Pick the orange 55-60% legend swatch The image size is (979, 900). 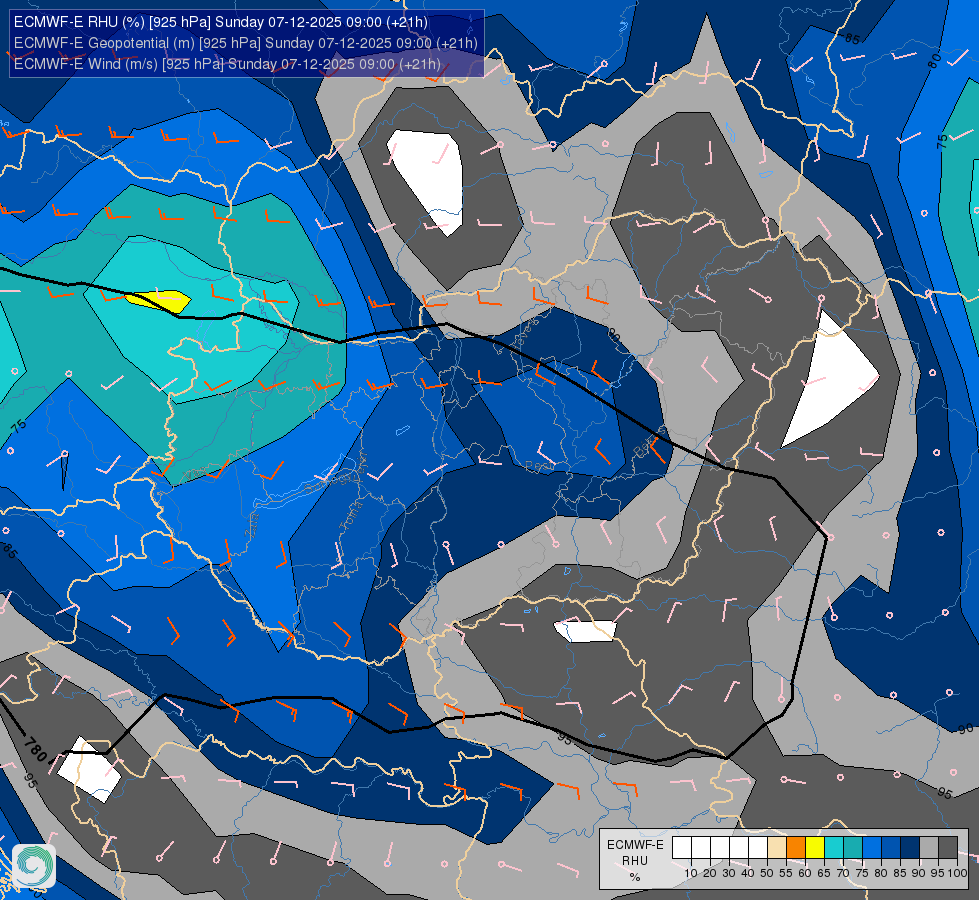click(796, 848)
